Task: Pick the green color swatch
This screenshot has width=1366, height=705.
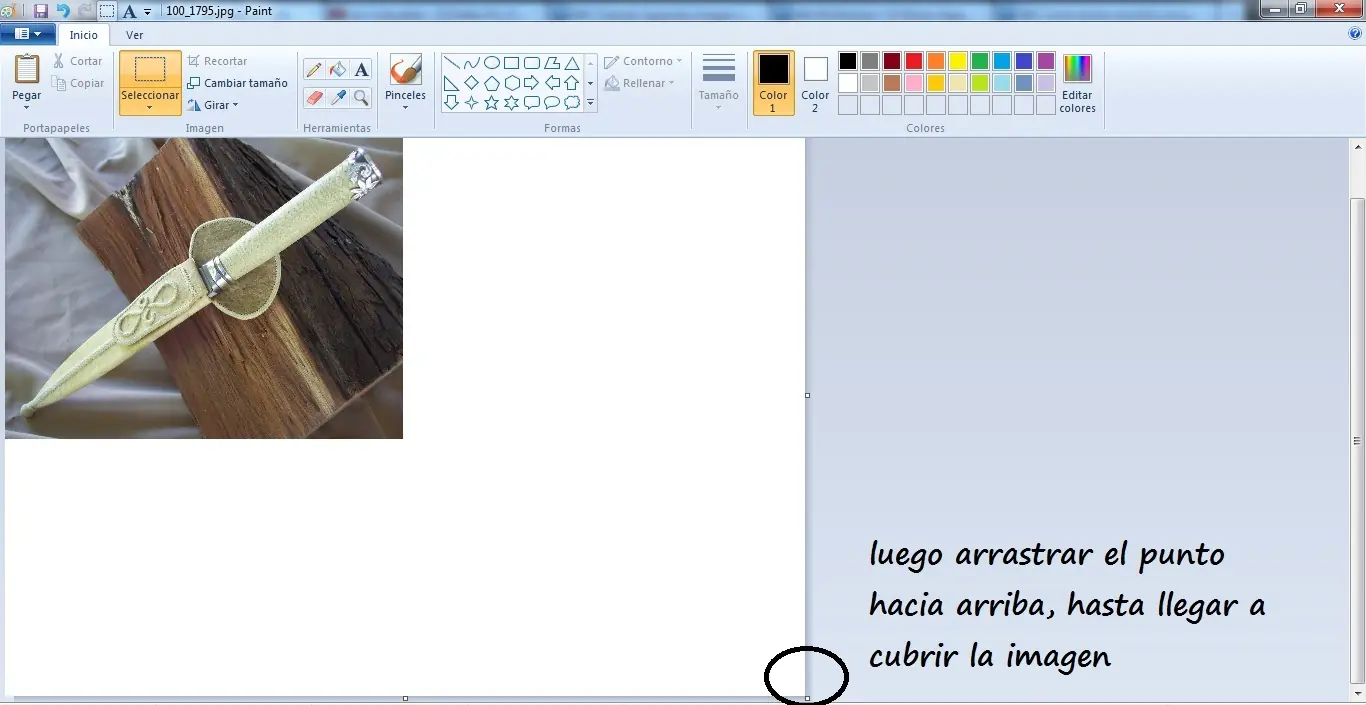Action: pos(980,61)
